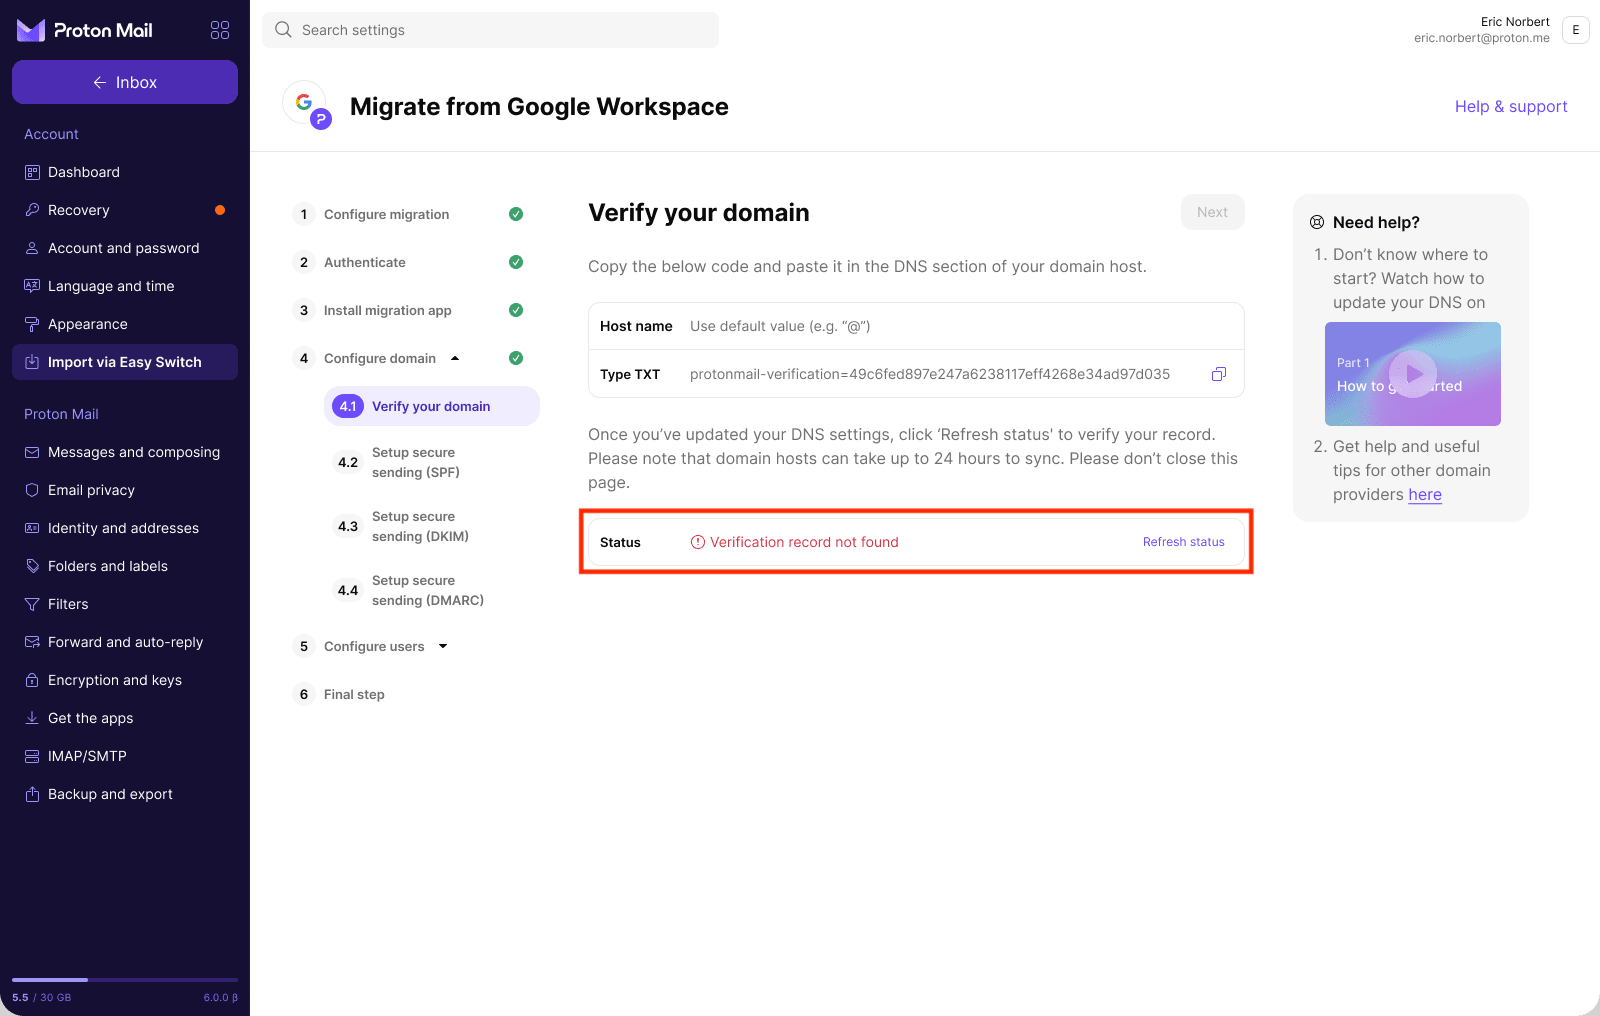This screenshot has height=1016, width=1600.
Task: Click the Email privacy shield icon
Action: pyautogui.click(x=32, y=490)
